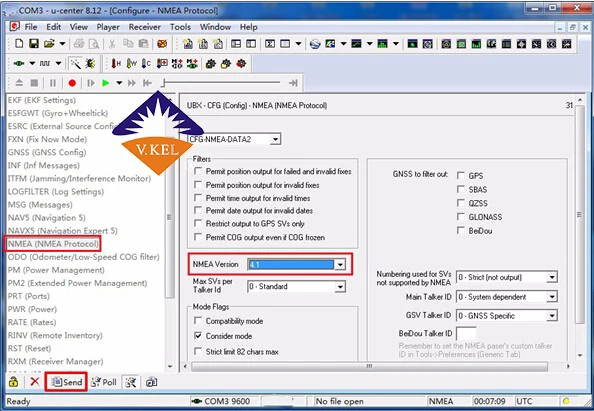Image resolution: width=594 pixels, height=411 pixels.
Task: Enable Compatibility mode checkbox
Action: (198, 321)
